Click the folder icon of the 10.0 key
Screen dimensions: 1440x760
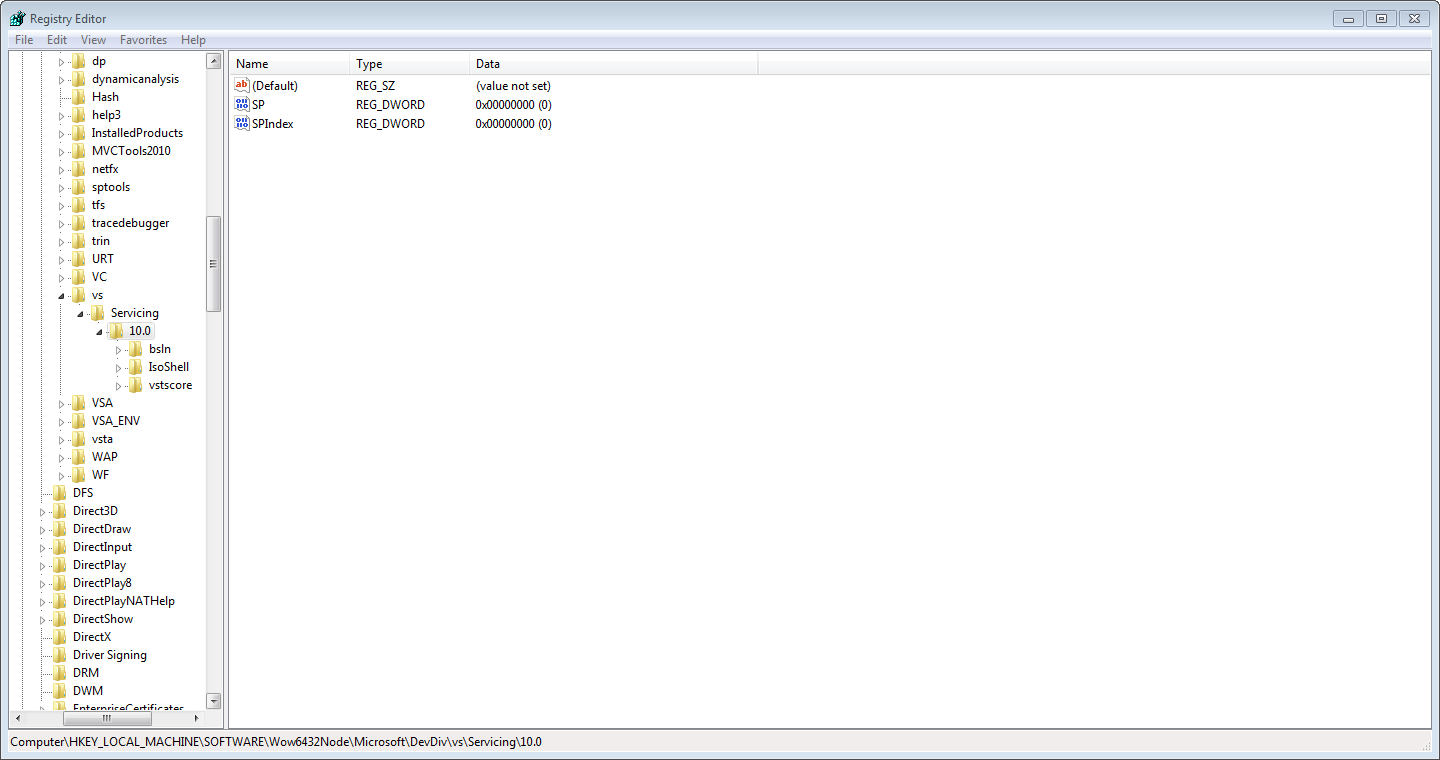point(117,330)
